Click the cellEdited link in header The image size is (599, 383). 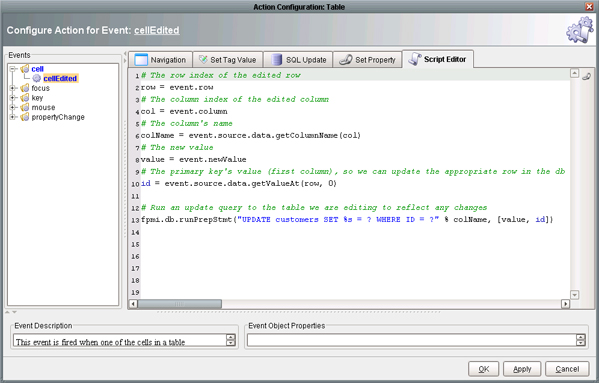coord(157,30)
